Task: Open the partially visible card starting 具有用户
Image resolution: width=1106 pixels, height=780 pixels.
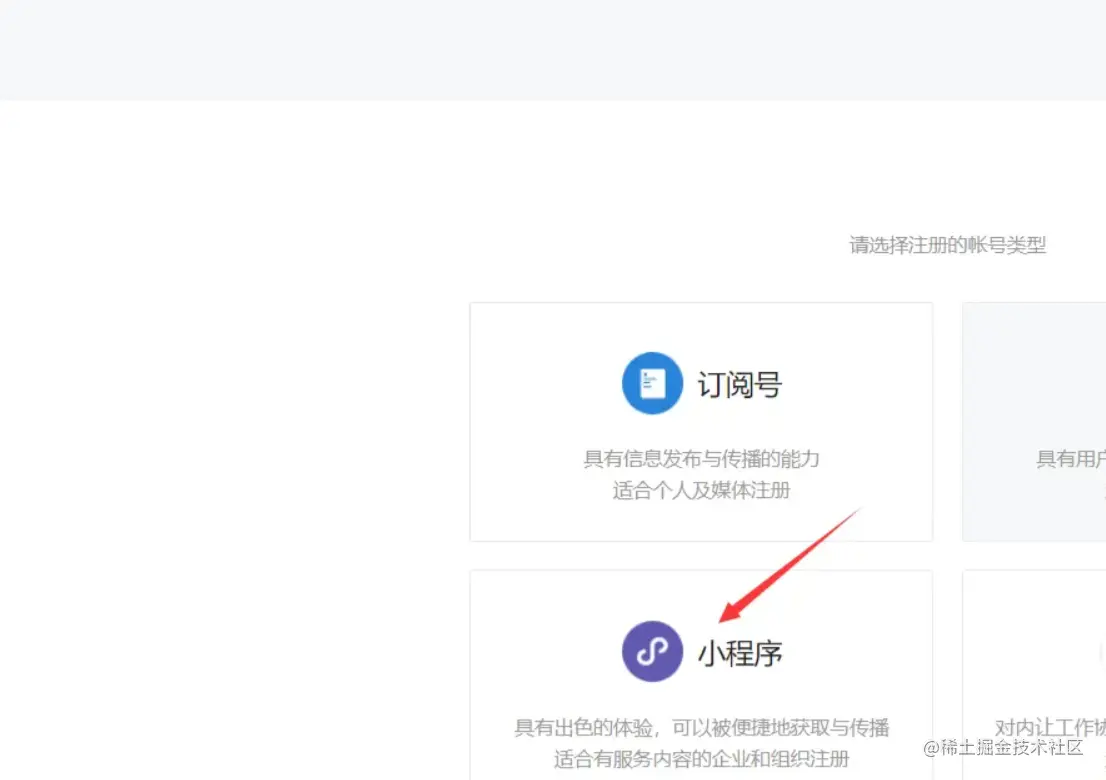Action: [x=1034, y=422]
